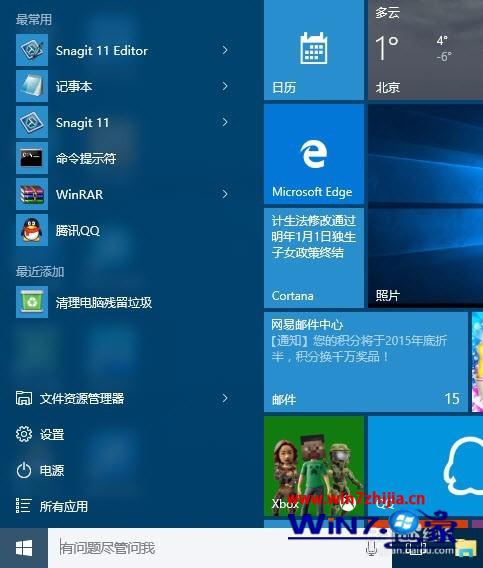Expand Snagit 11 Editor jump list arrow

click(225, 50)
